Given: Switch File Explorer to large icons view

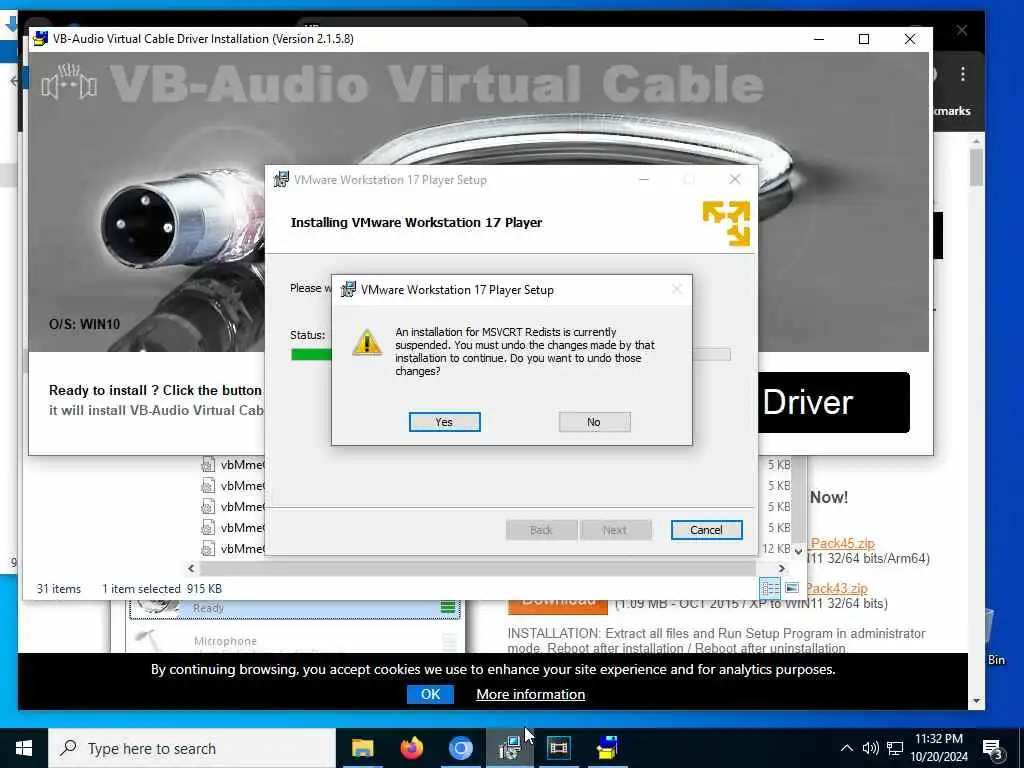Looking at the screenshot, I should (792, 588).
